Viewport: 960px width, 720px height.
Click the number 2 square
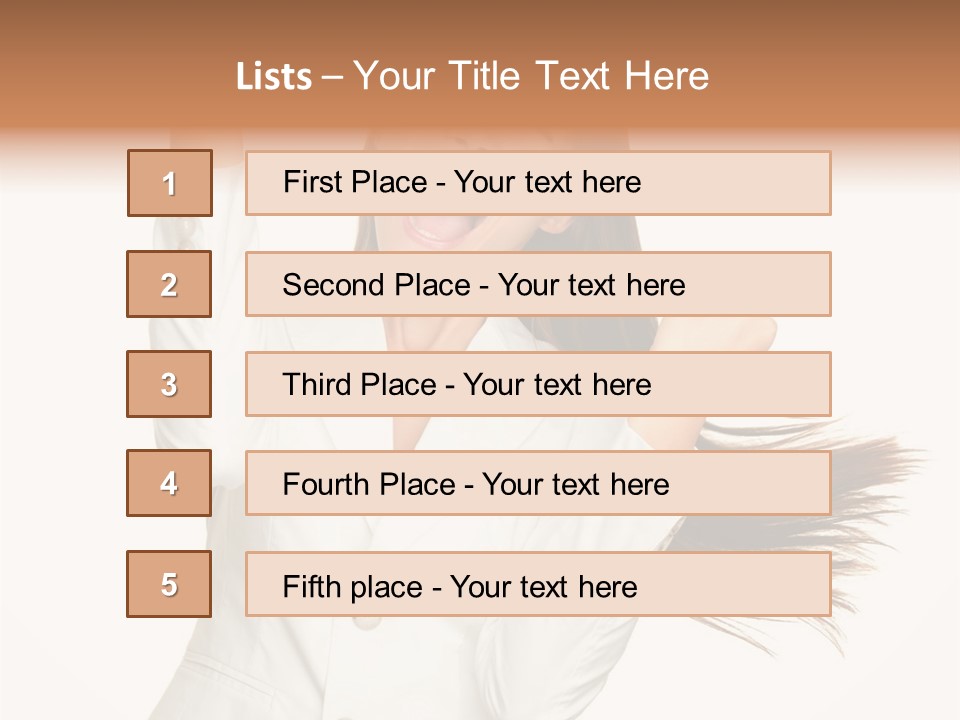pos(169,284)
